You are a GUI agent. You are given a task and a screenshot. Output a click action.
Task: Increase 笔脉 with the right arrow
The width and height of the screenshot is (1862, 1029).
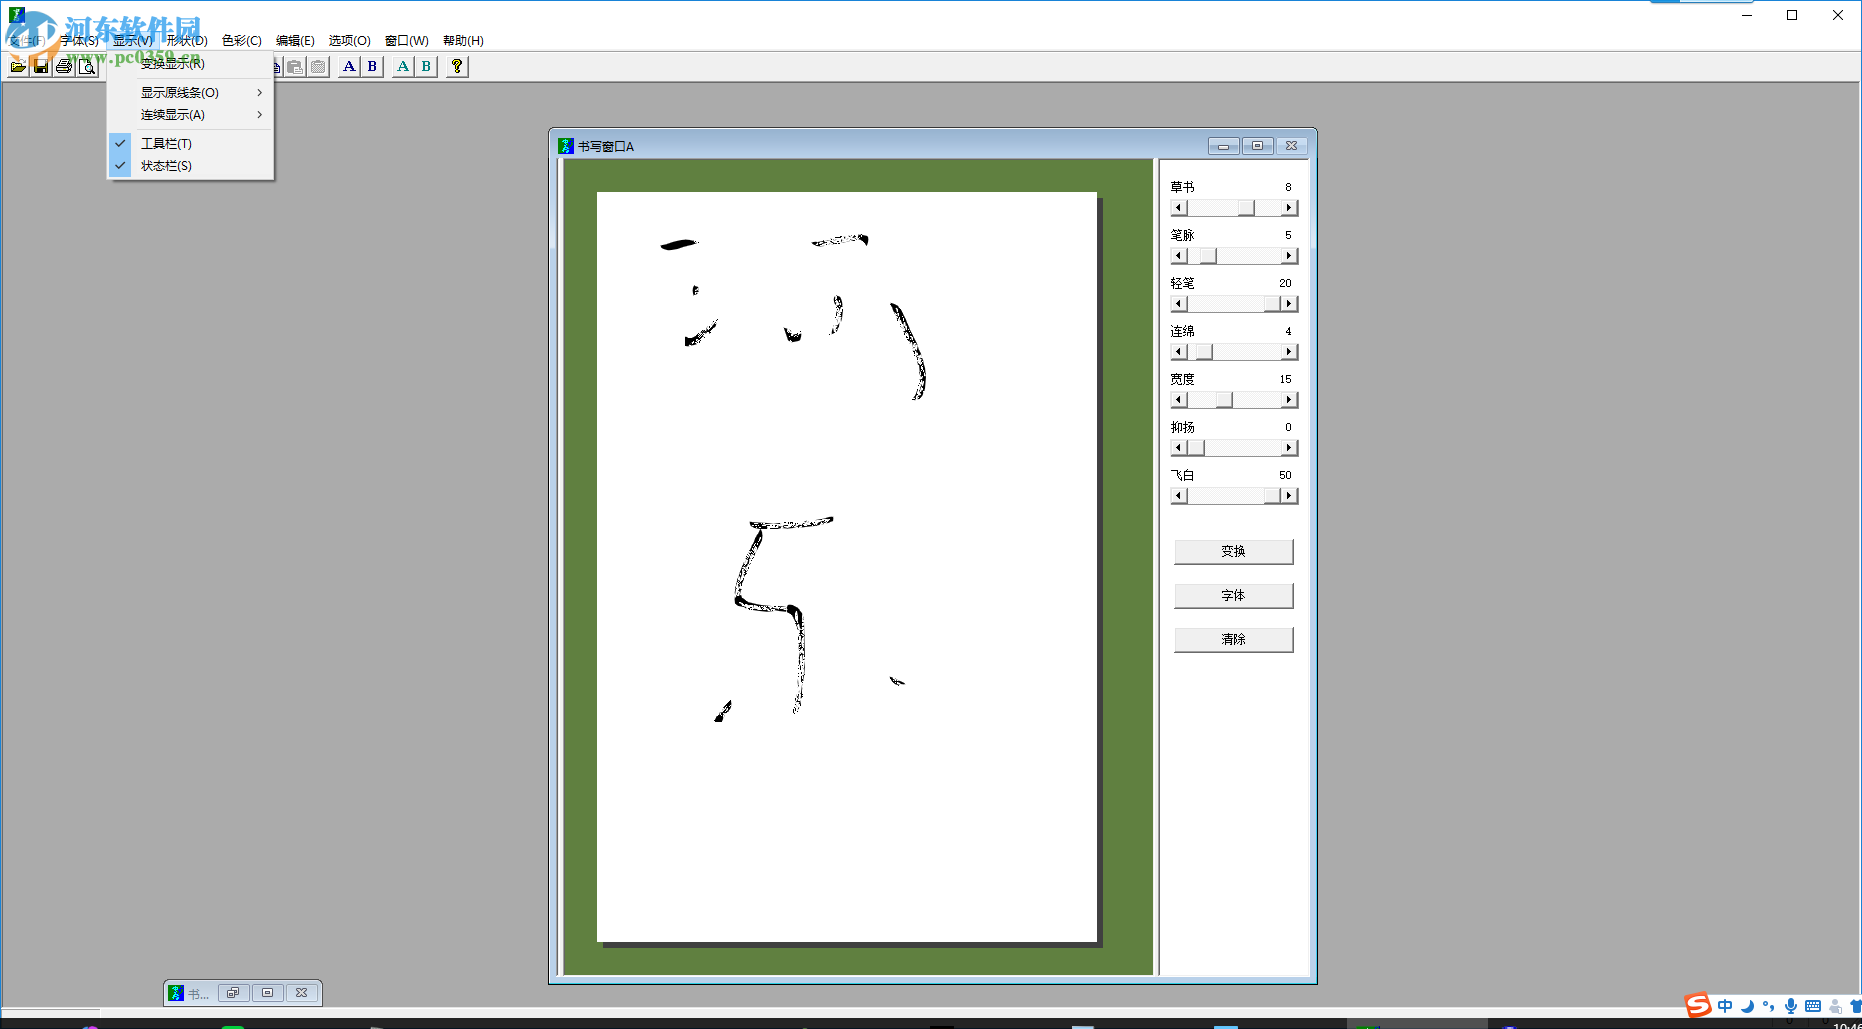(x=1289, y=256)
